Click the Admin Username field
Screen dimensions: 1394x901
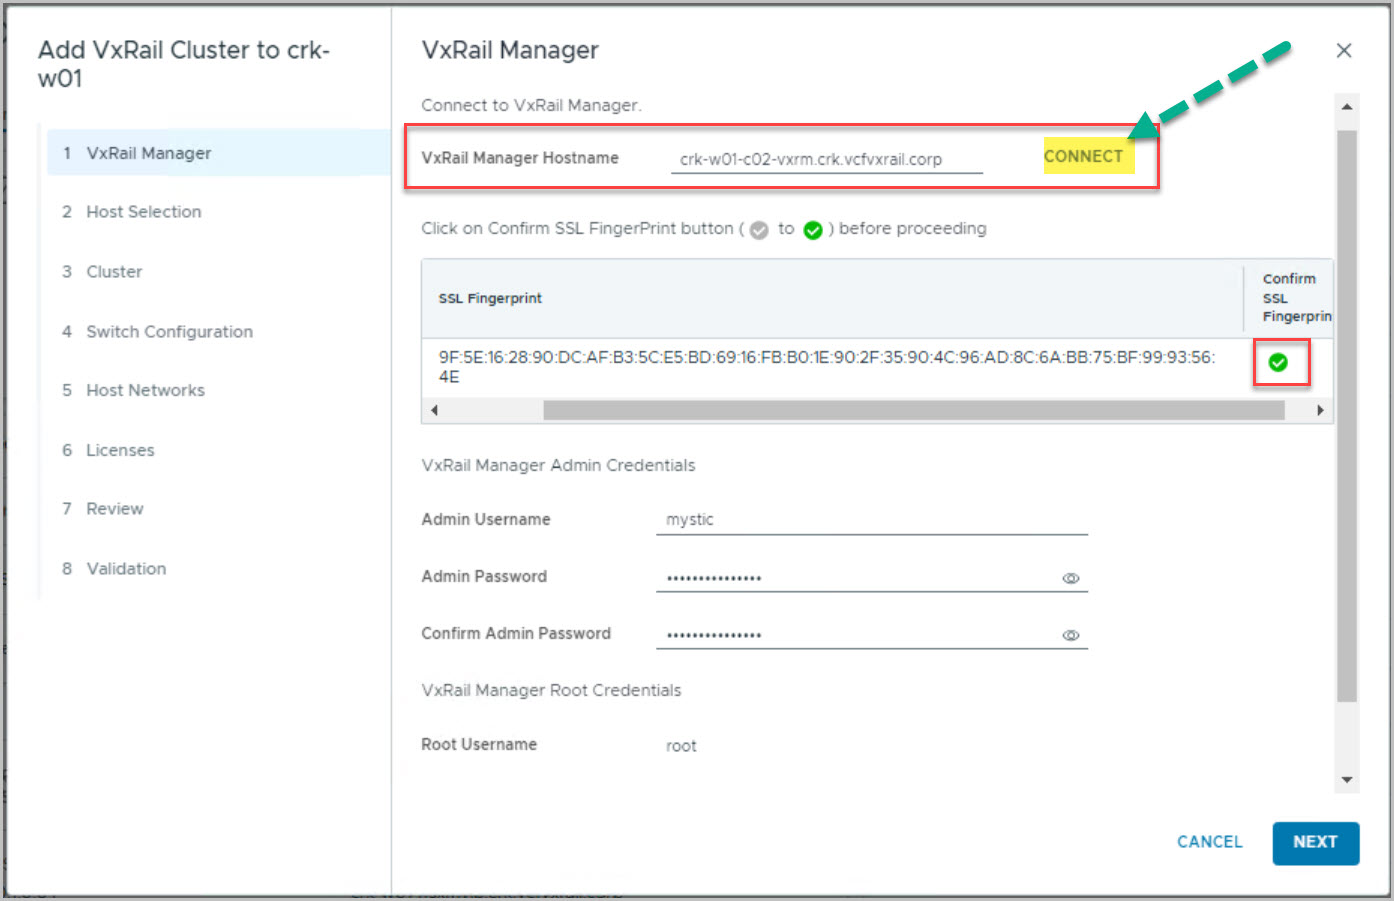pyautogui.click(x=870, y=520)
